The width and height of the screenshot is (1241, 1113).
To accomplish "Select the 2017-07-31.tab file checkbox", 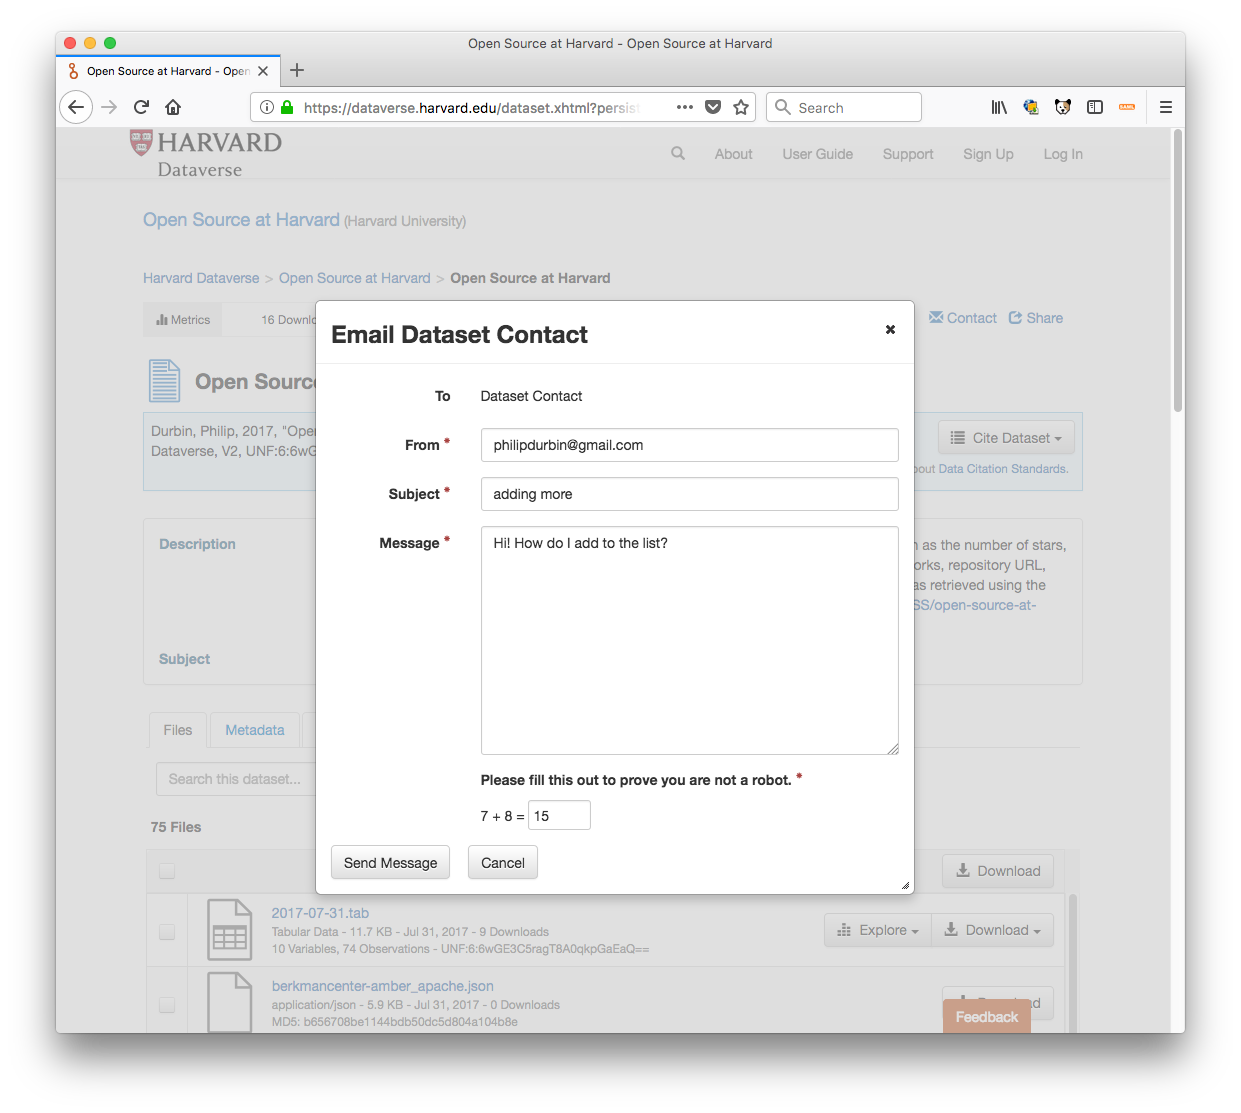I will click(x=167, y=932).
